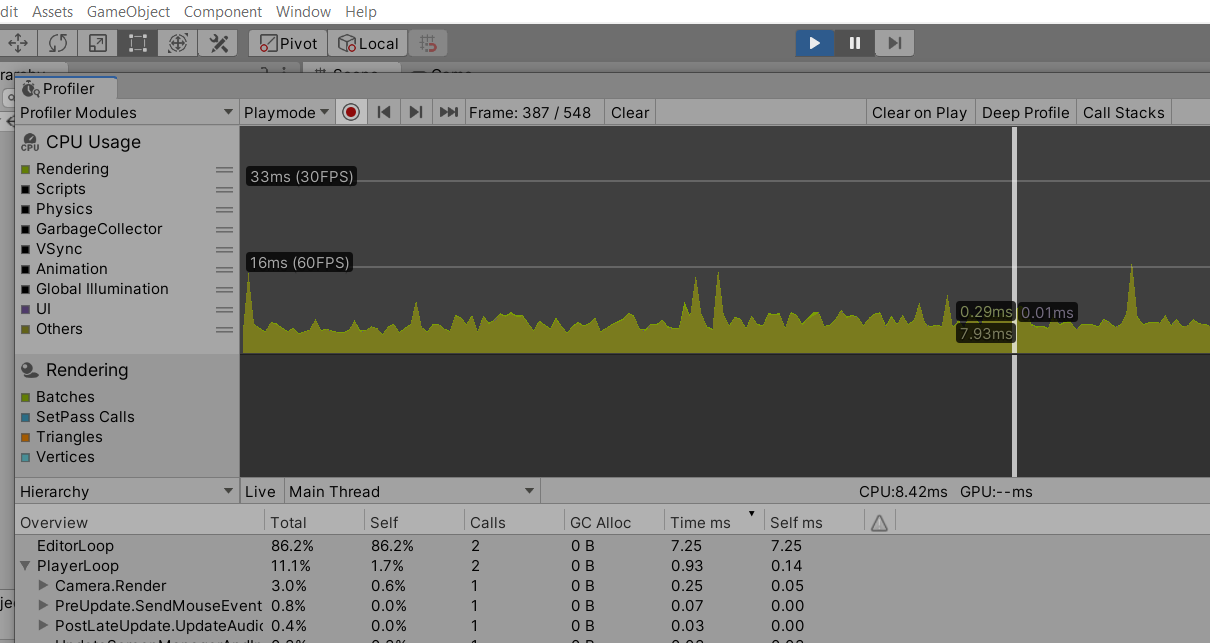1210x643 pixels.
Task: Jump to previous profiler frame
Action: coord(383,112)
